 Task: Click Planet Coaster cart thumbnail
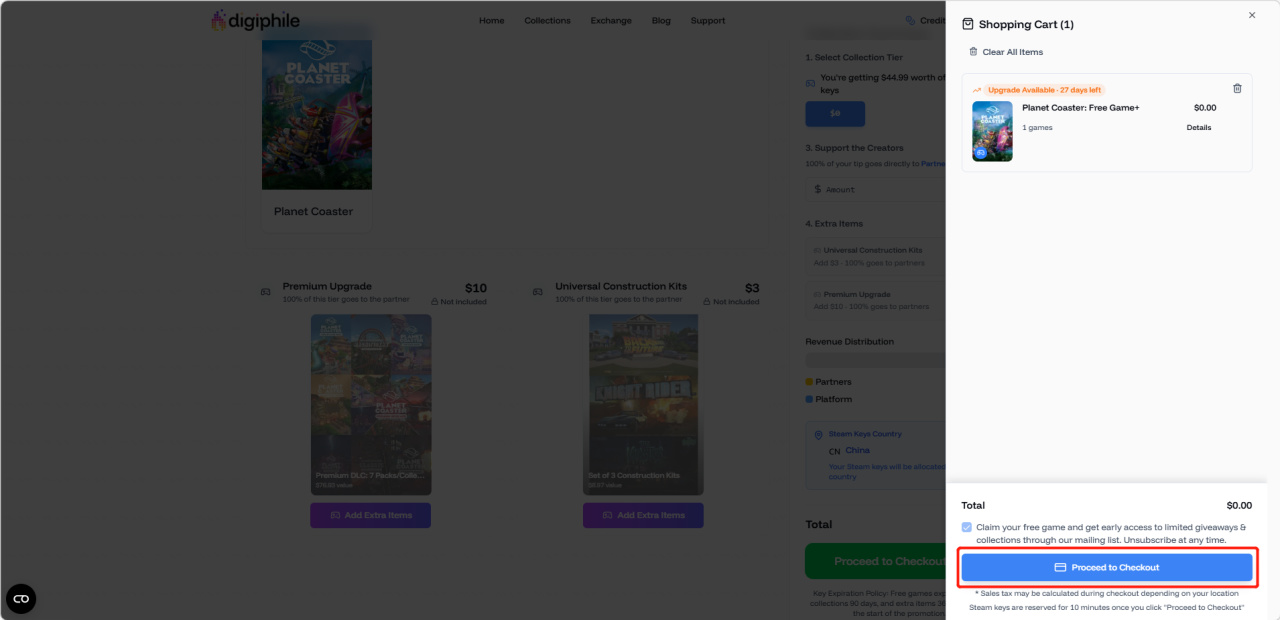pyautogui.click(x=992, y=131)
